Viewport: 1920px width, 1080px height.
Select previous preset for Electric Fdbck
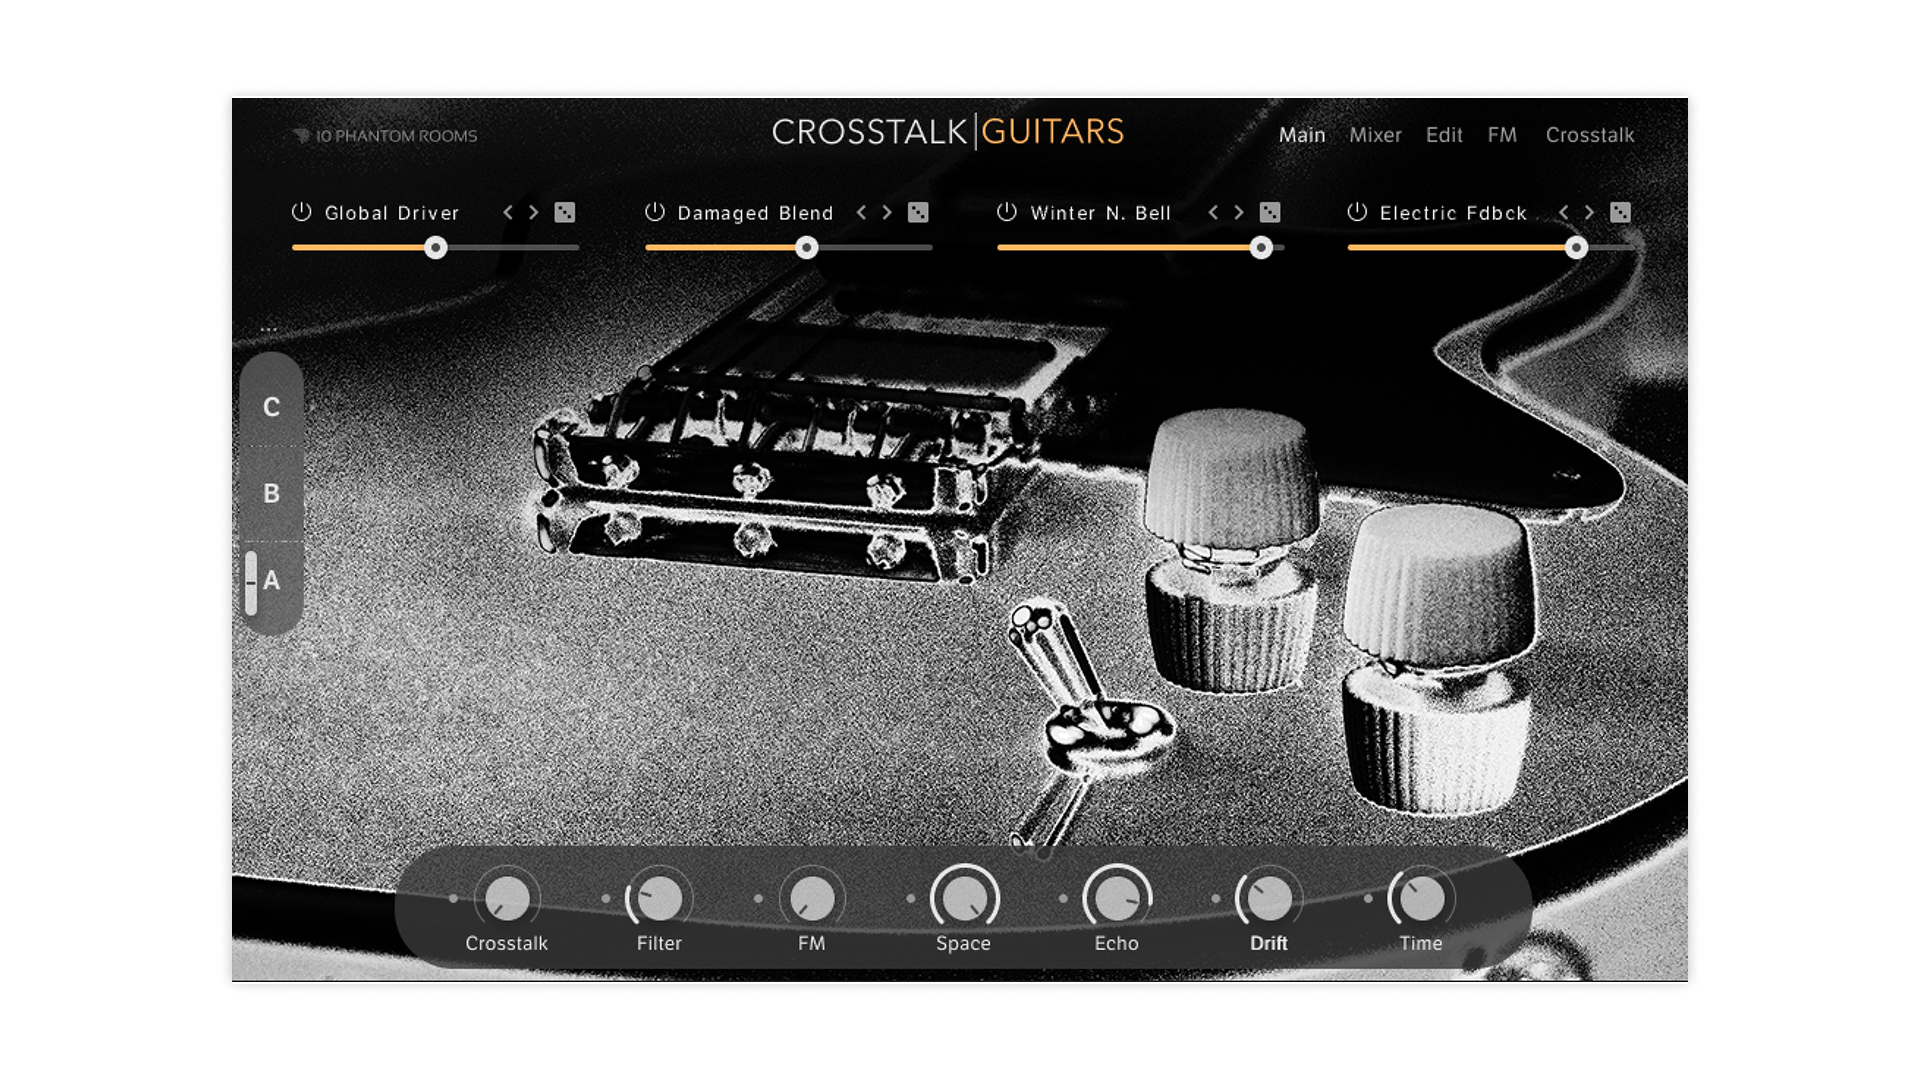(1564, 212)
